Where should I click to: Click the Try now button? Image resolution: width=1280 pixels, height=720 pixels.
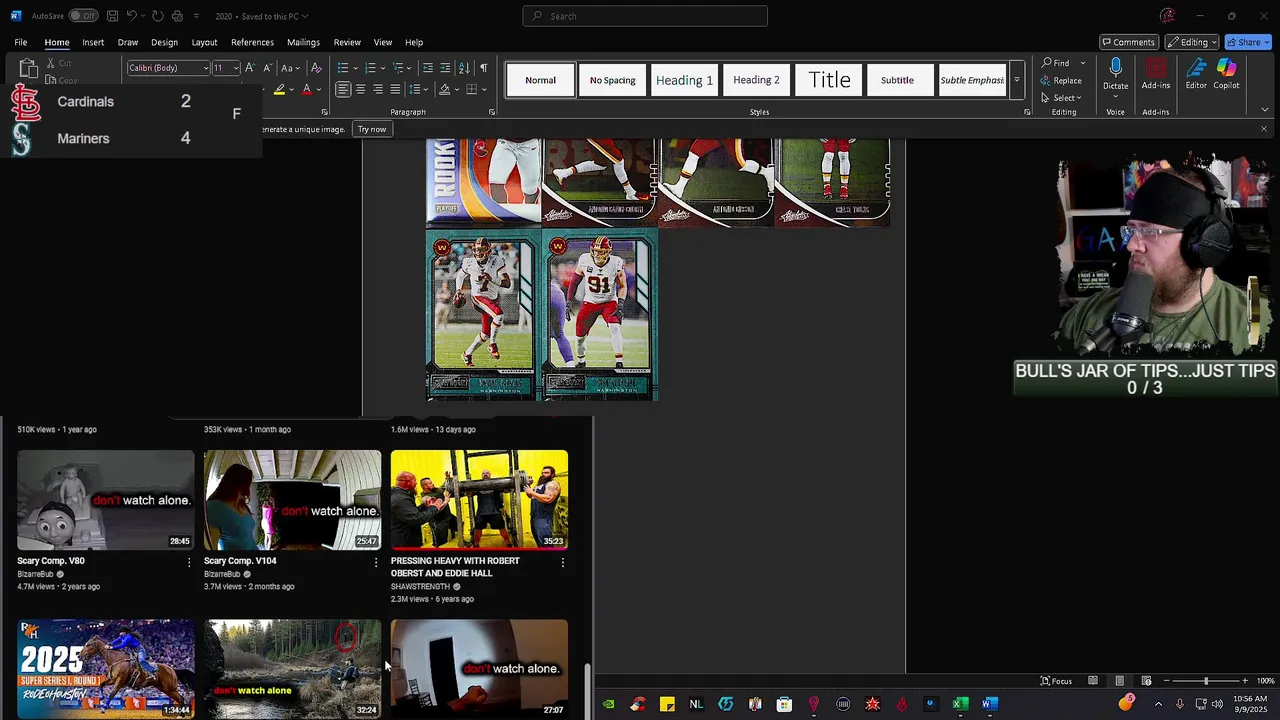pos(372,129)
